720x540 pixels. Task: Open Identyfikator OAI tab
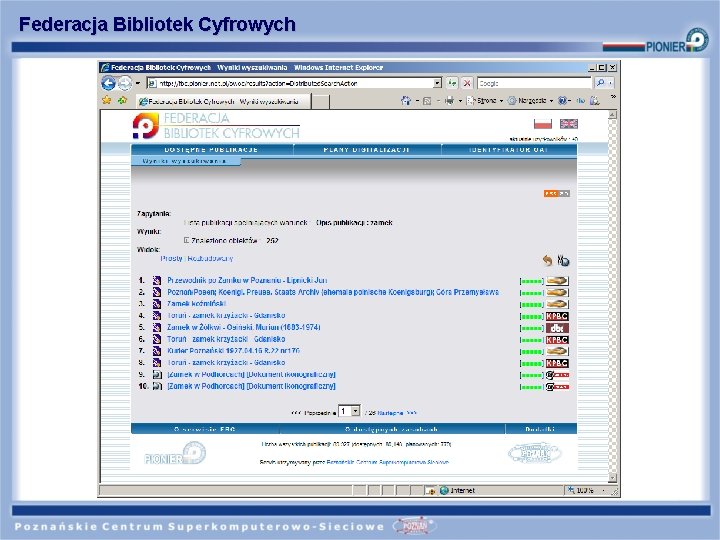[509, 150]
